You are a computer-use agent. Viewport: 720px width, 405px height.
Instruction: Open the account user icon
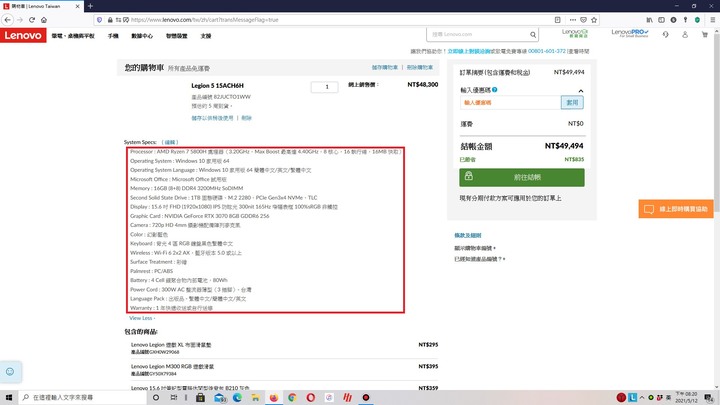click(685, 34)
